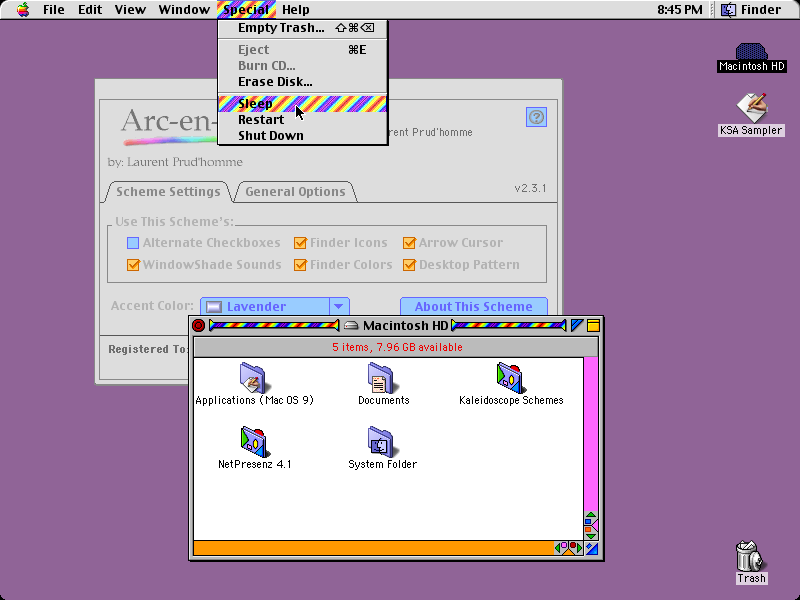This screenshot has width=800, height=600.
Task: Click the yellow WindowShade box of Macintosh HD window
Action: (593, 325)
